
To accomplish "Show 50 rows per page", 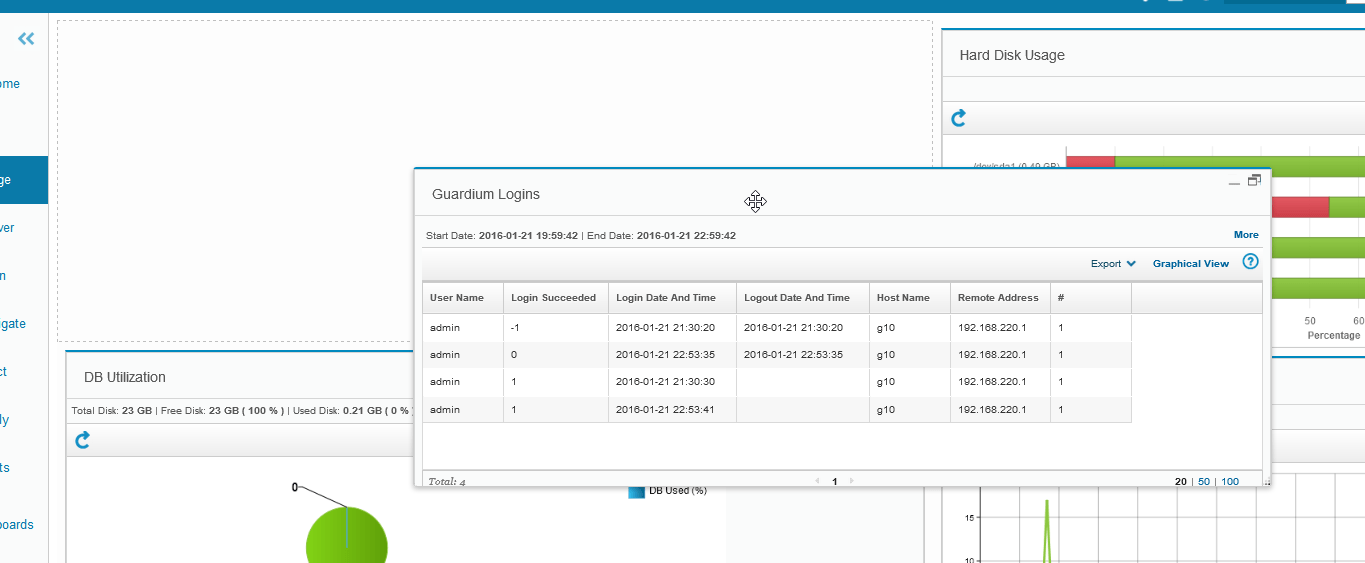I will tap(1204, 481).
